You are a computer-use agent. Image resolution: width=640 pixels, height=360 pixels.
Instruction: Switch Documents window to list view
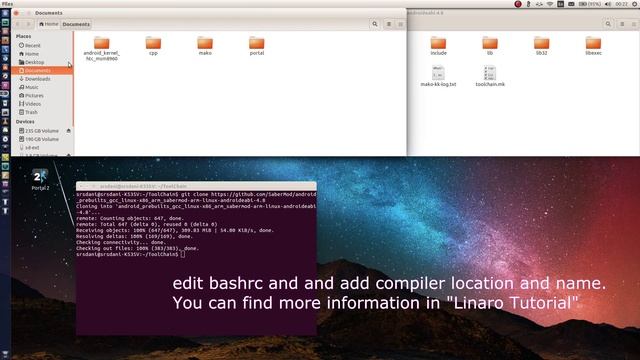[x=389, y=24]
